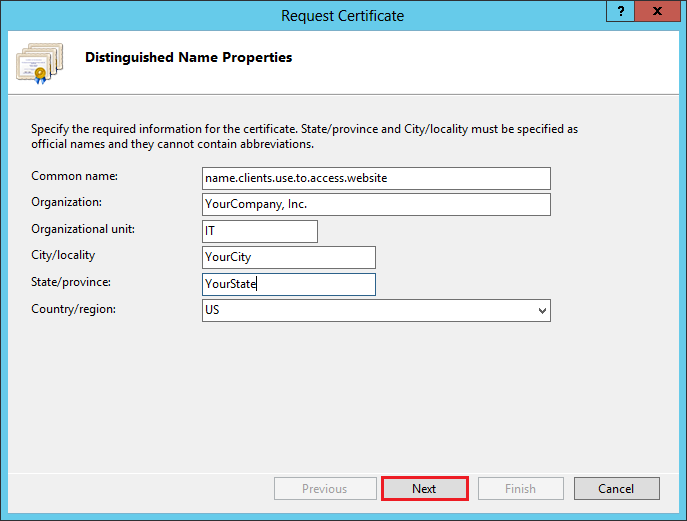Click the greyed-out Previous button

pyautogui.click(x=324, y=489)
